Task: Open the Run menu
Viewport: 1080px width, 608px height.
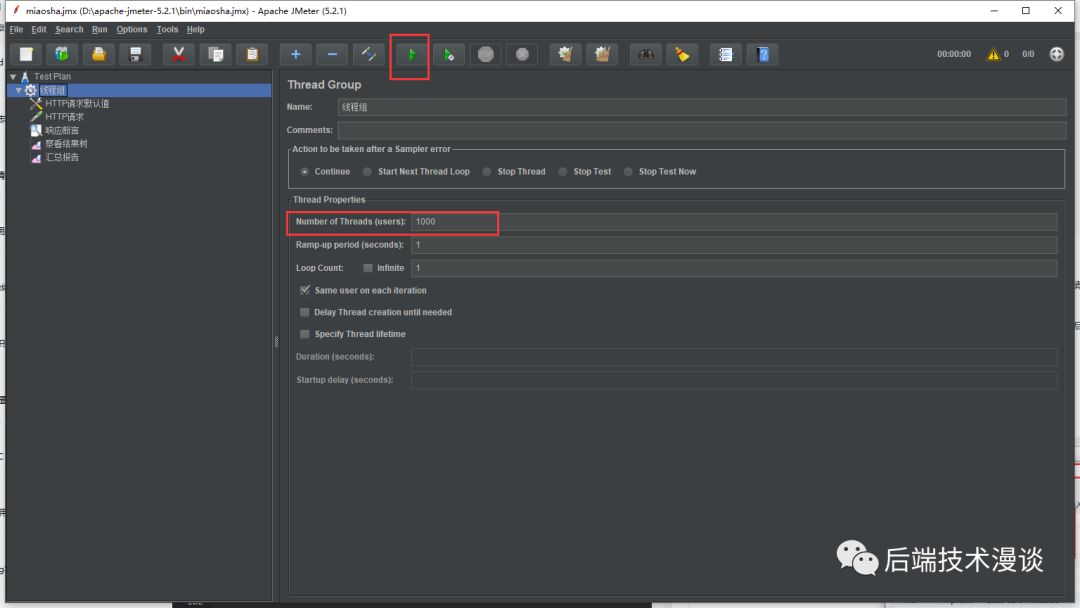Action: [x=99, y=30]
